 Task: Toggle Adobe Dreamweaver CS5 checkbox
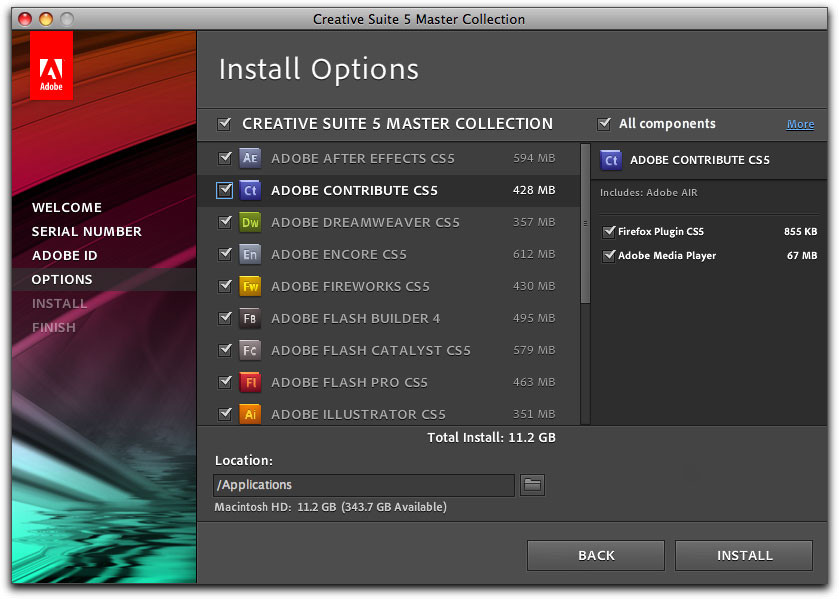[225, 222]
